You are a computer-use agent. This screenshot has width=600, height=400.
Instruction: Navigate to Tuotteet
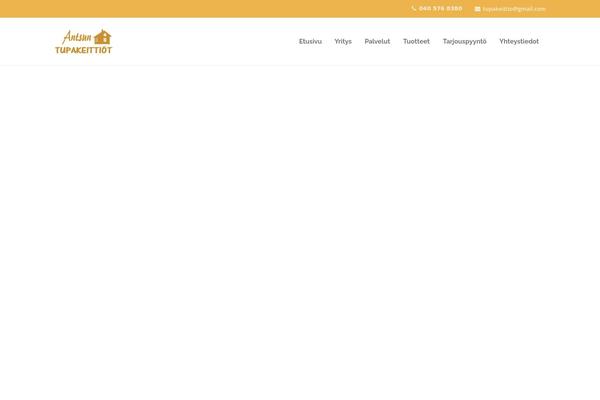point(416,41)
